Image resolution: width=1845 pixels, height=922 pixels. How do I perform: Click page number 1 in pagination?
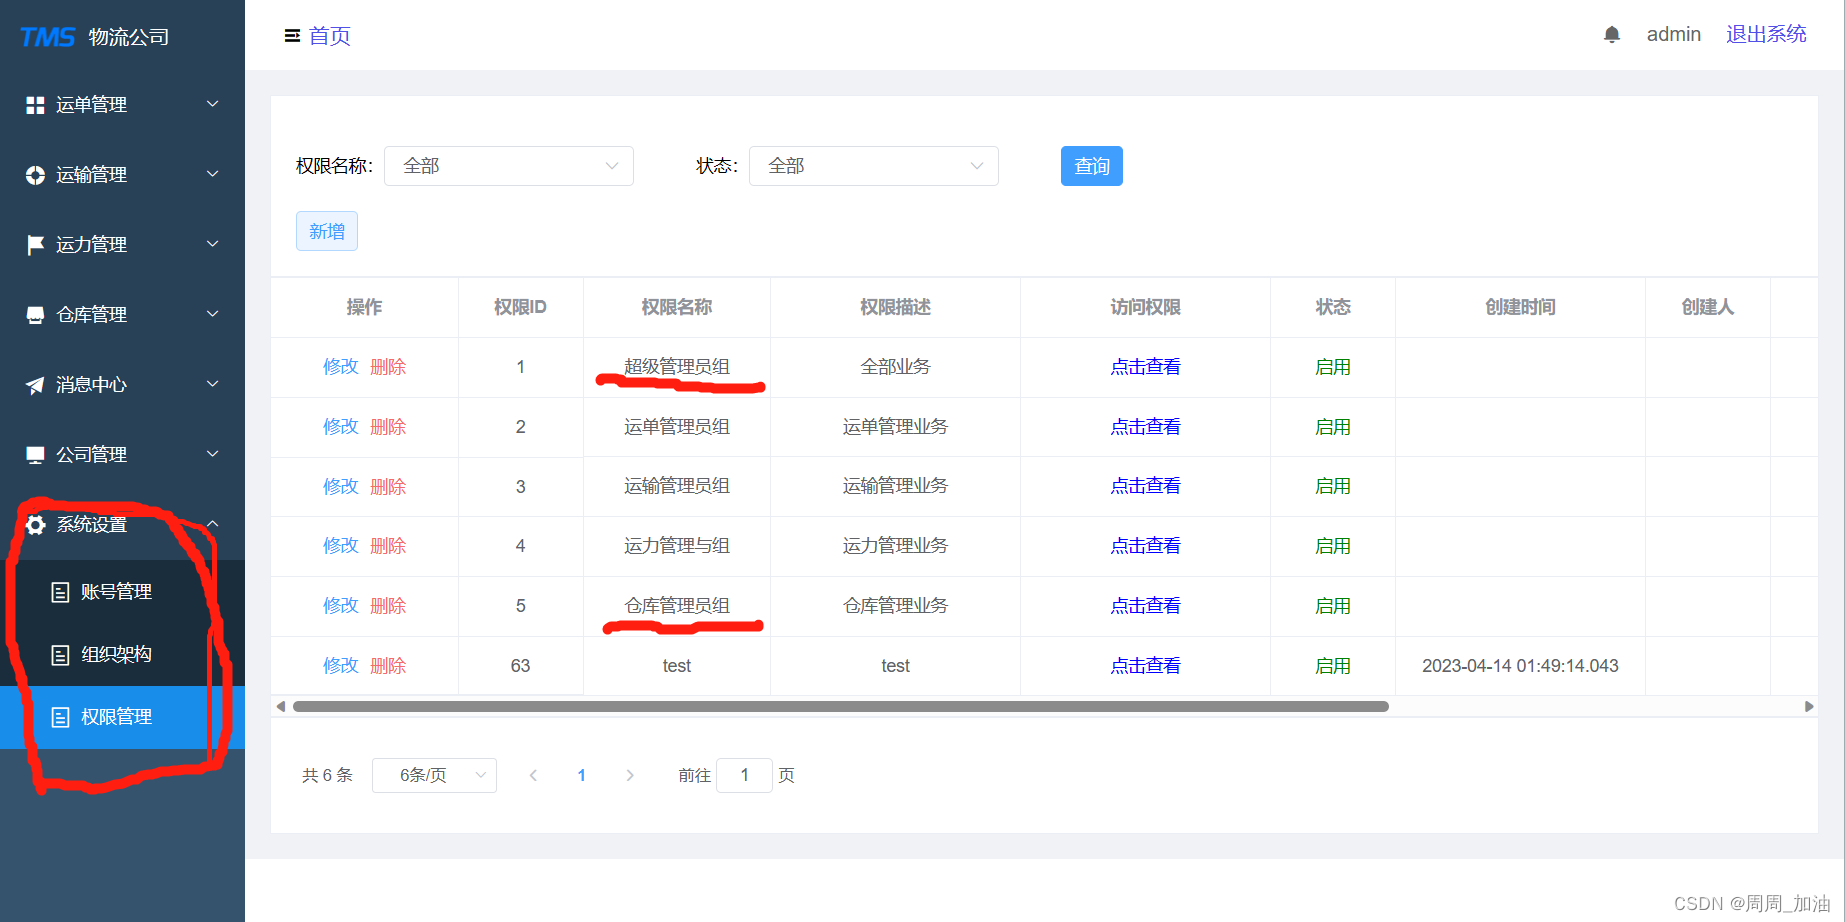point(582,775)
